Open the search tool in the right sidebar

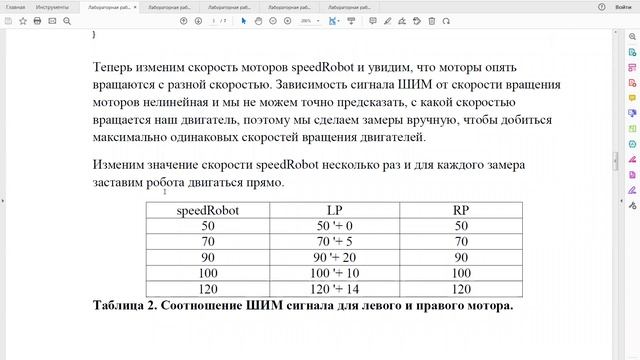632,37
